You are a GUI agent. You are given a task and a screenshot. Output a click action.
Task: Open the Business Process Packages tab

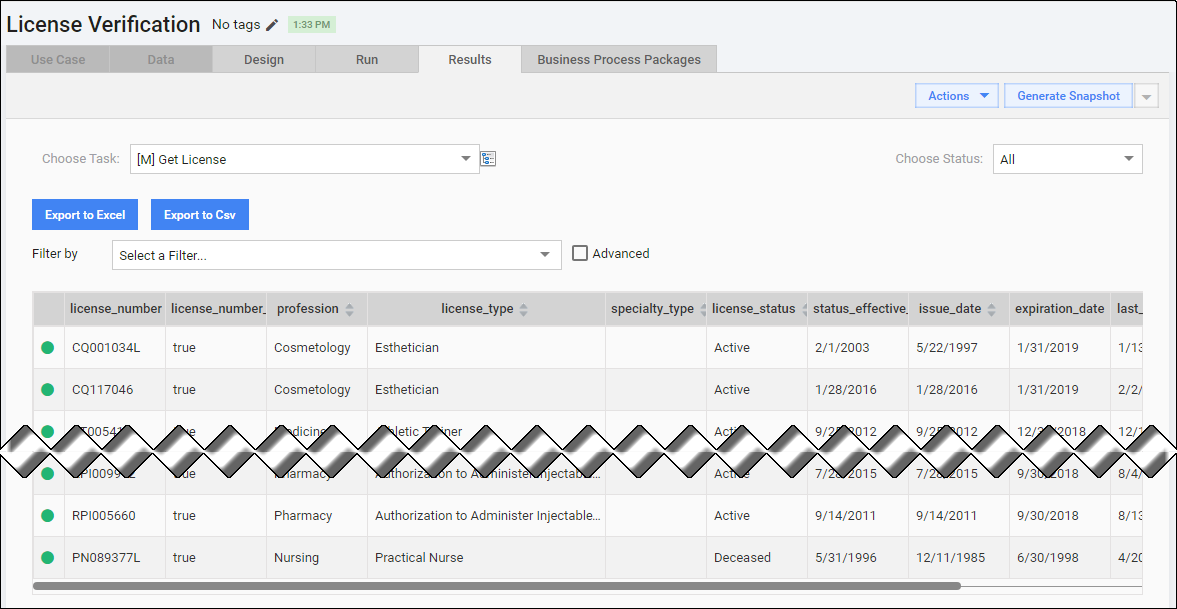click(x=619, y=59)
